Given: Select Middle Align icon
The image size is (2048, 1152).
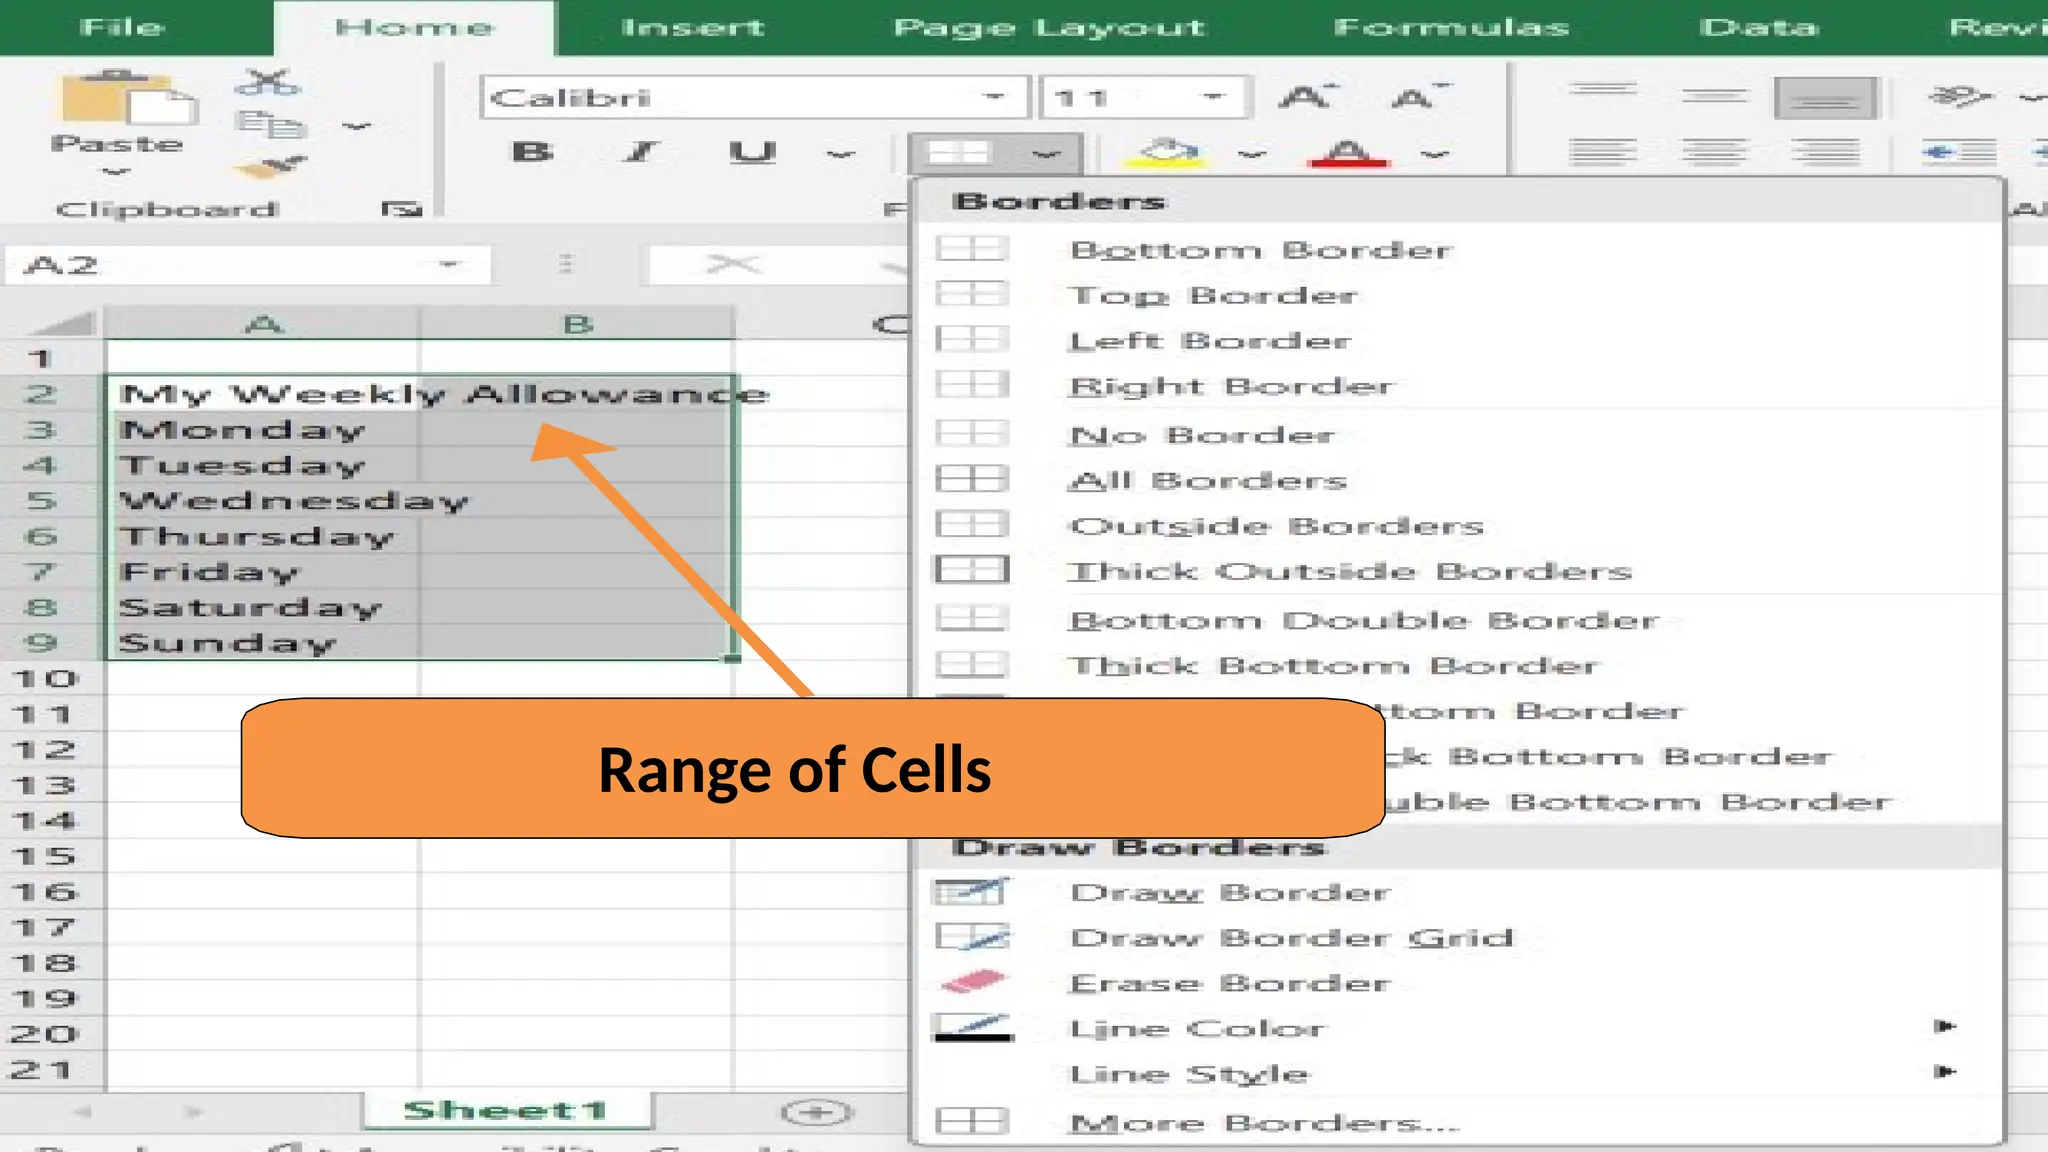Looking at the screenshot, I should click(x=1714, y=97).
